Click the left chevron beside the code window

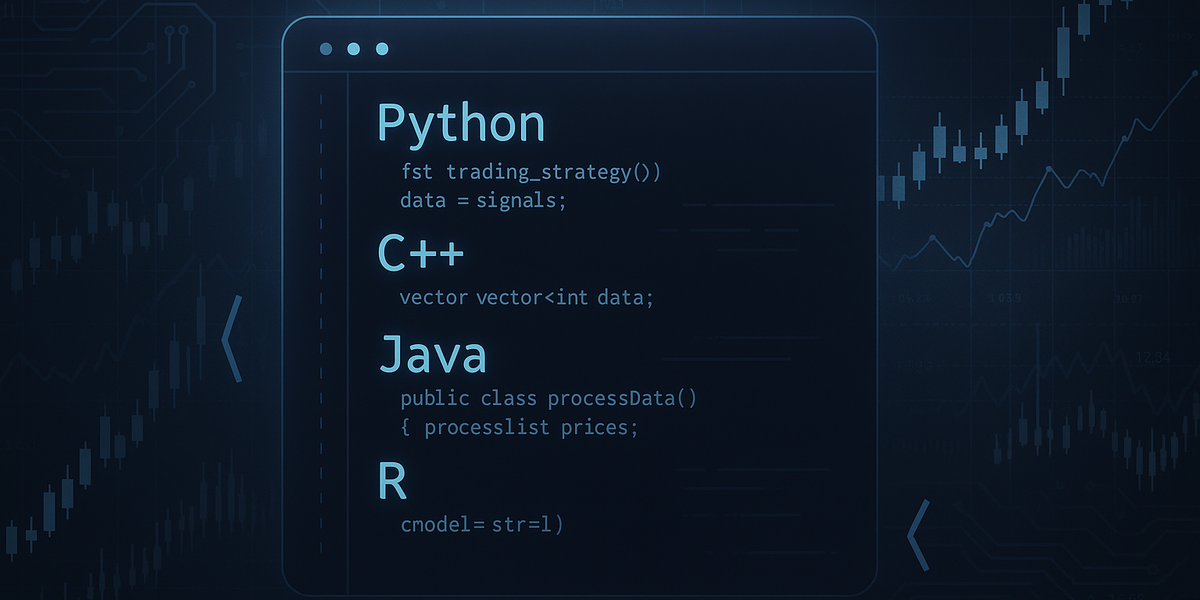point(232,338)
